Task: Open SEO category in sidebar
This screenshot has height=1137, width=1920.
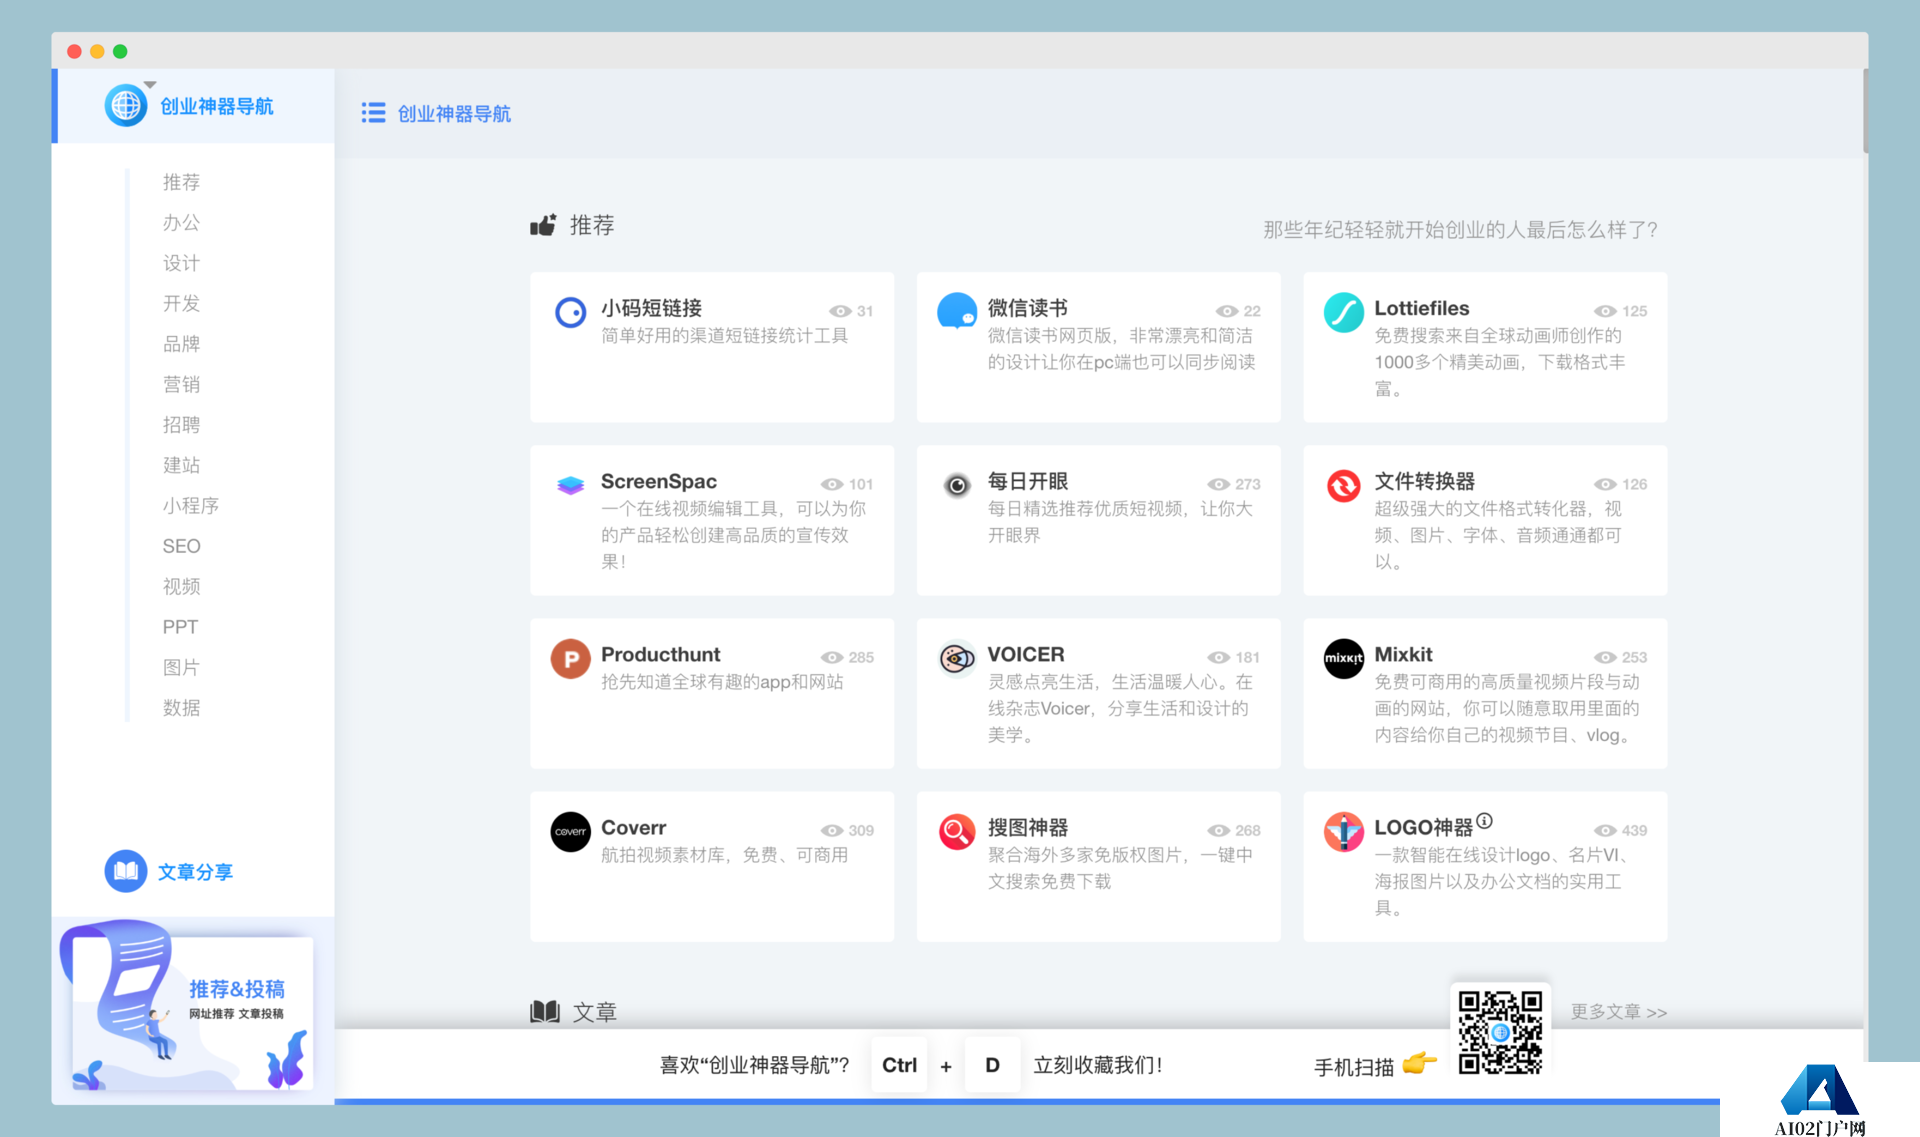Action: (181, 546)
